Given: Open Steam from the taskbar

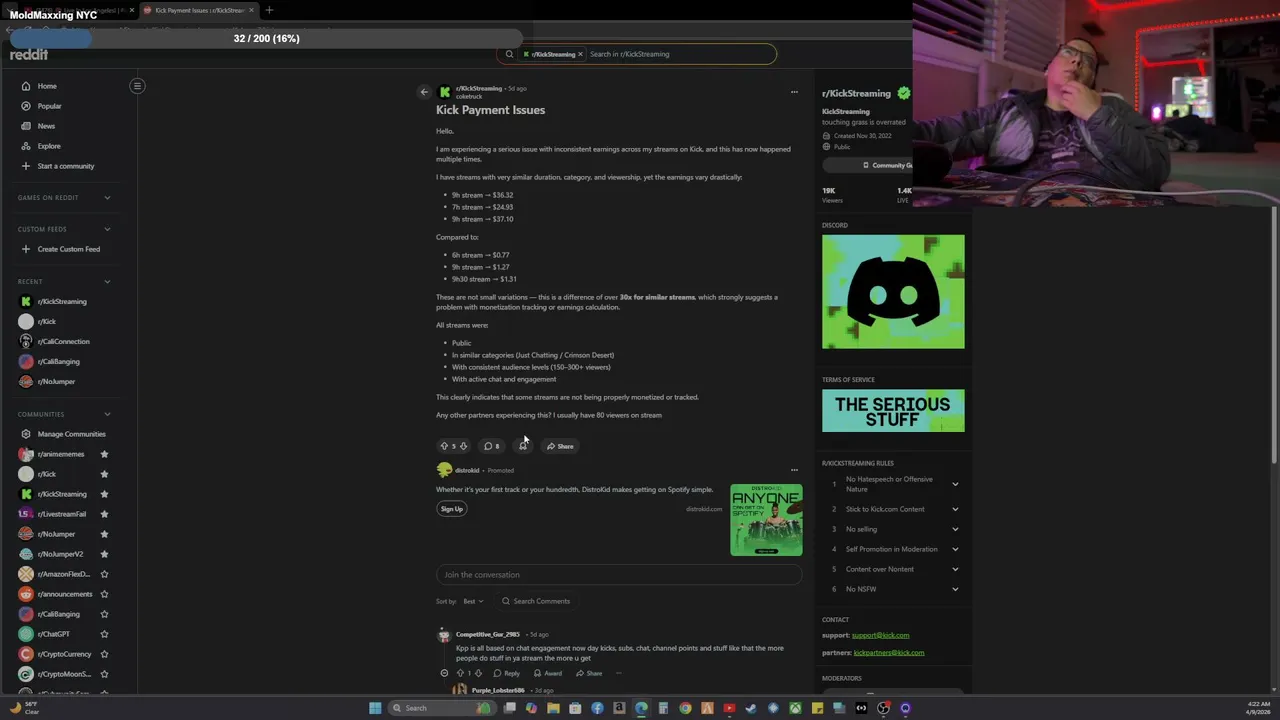Looking at the screenshot, I should tap(751, 708).
